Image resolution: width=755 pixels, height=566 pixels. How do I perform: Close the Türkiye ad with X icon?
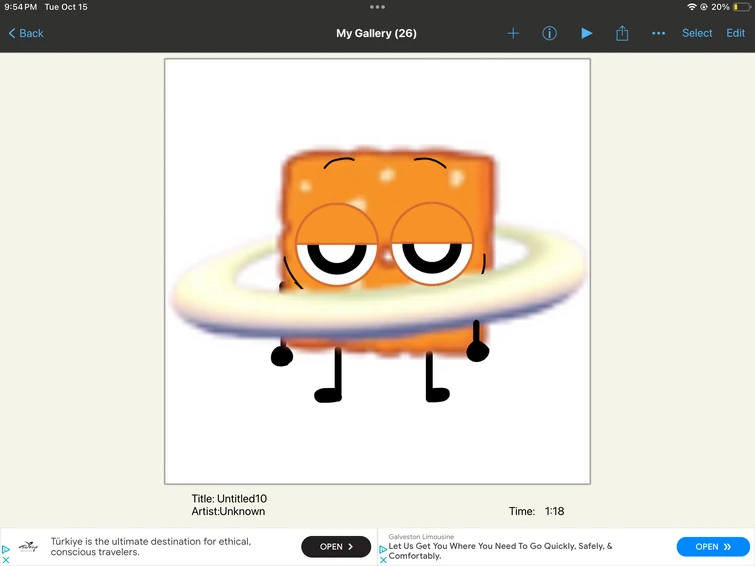tap(6, 560)
